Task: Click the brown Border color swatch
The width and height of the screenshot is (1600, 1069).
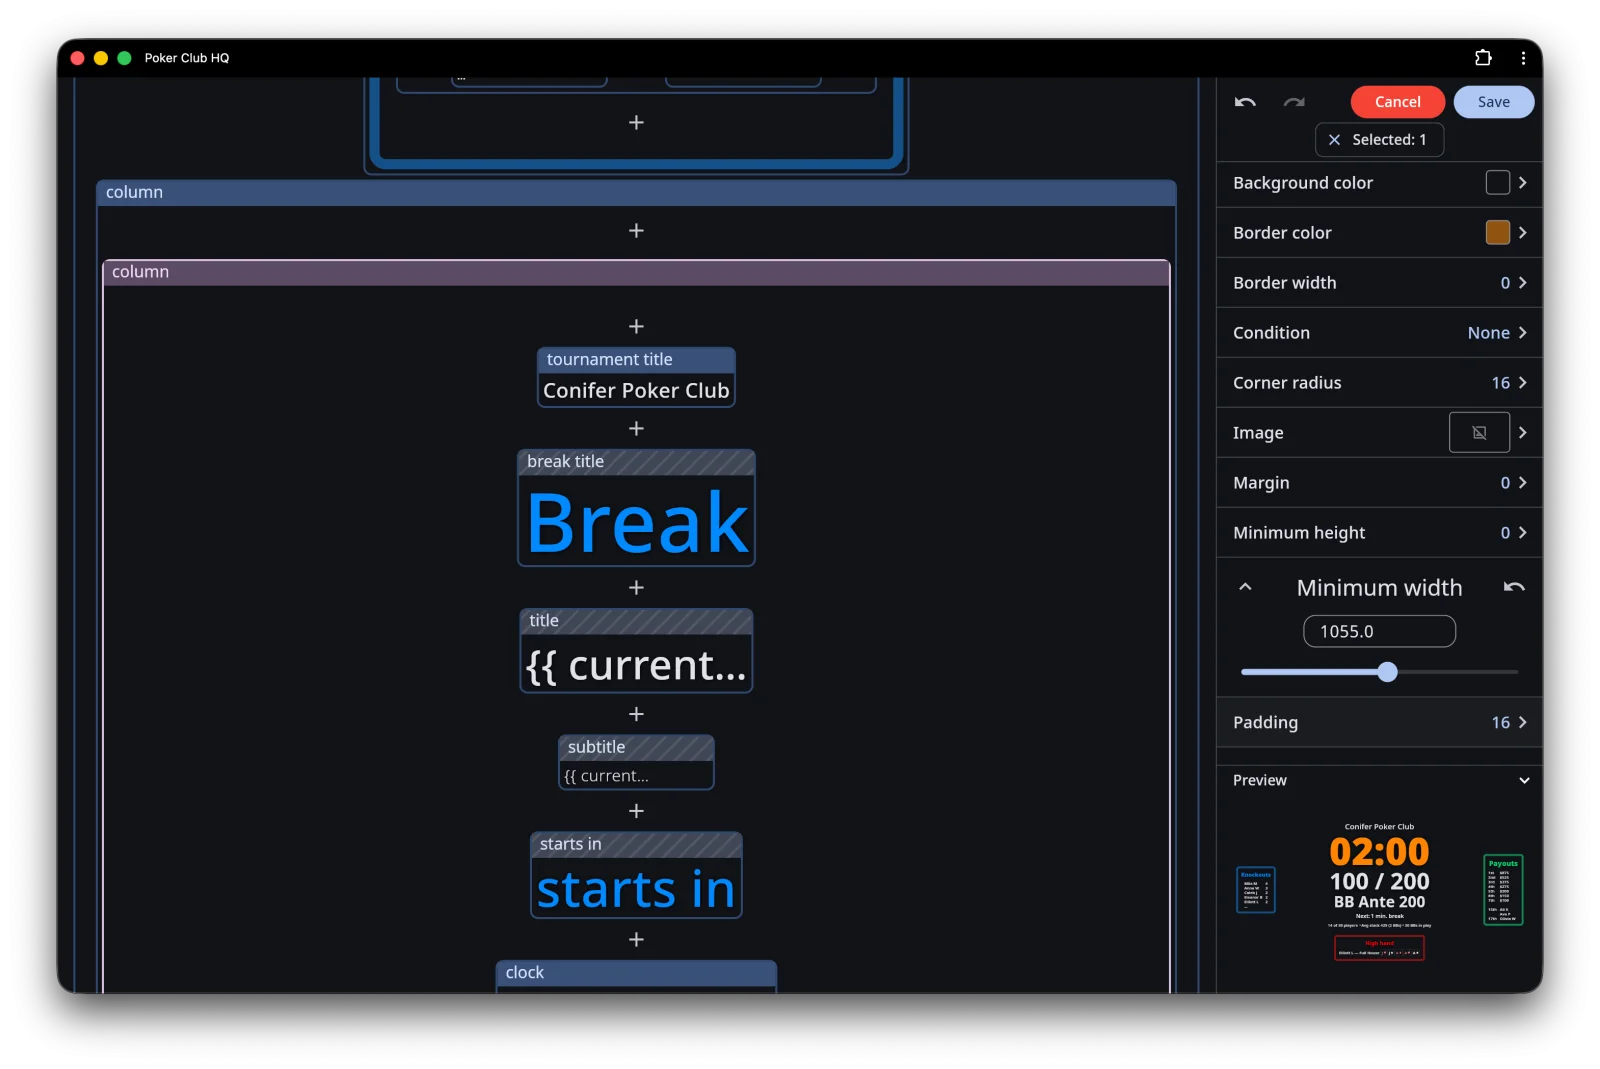Action: (1497, 233)
